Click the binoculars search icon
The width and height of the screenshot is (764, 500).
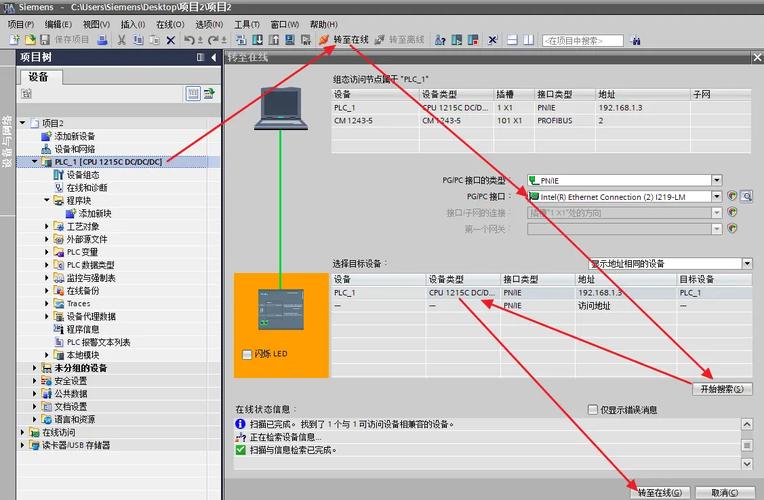click(x=635, y=40)
